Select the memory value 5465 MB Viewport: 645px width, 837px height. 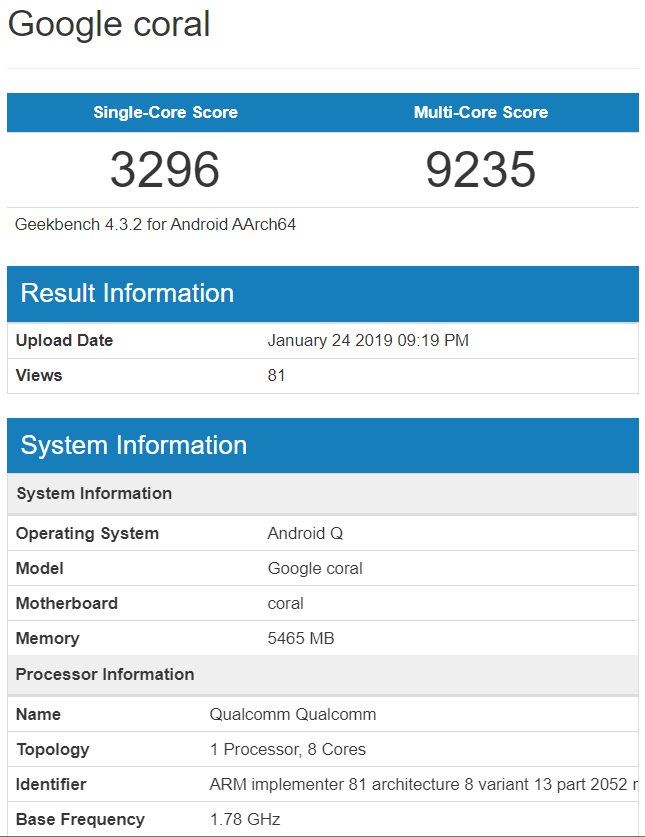301,638
